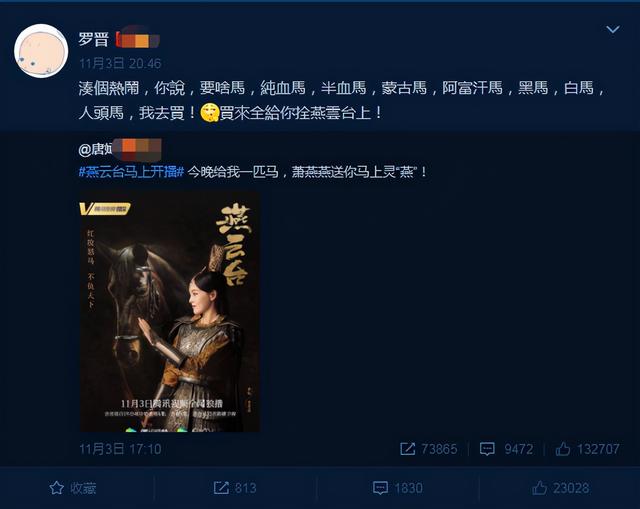Open the #燕云台马上开播# hashtag topic
640x509 pixels.
coord(131,172)
